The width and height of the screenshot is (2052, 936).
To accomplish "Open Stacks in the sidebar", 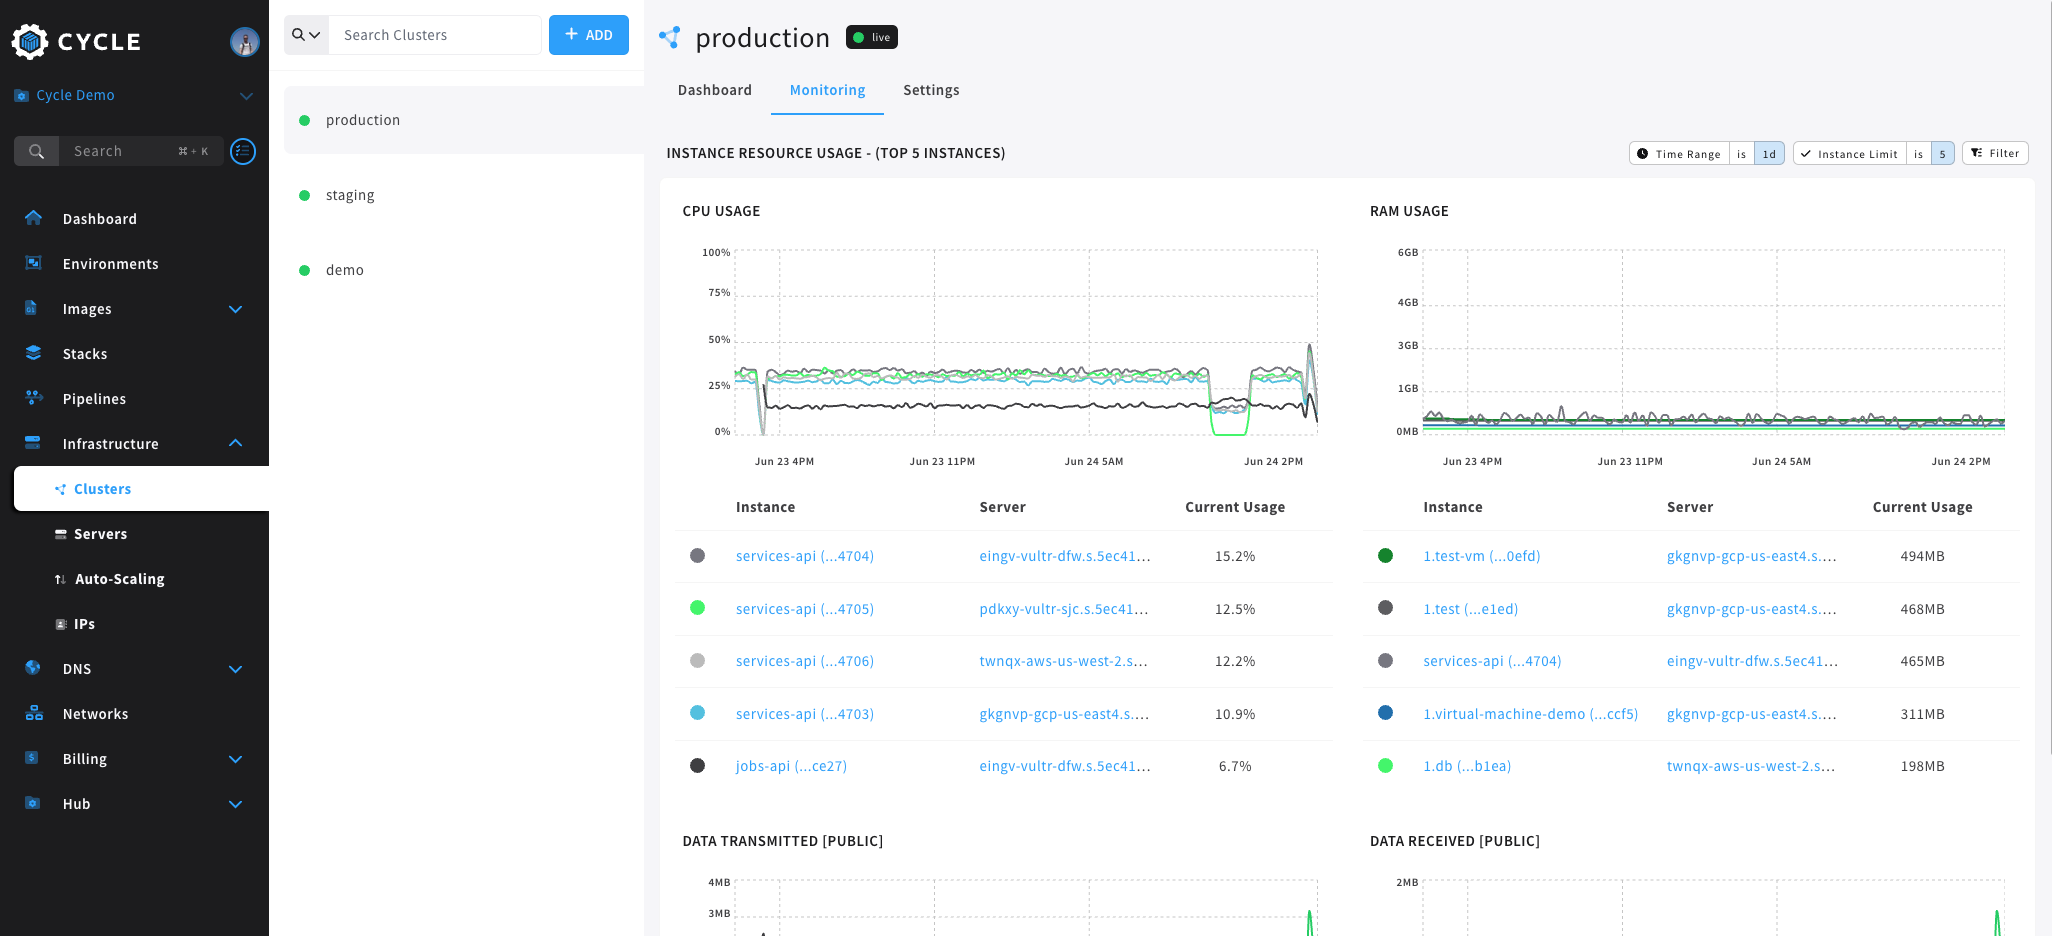I will tap(85, 354).
